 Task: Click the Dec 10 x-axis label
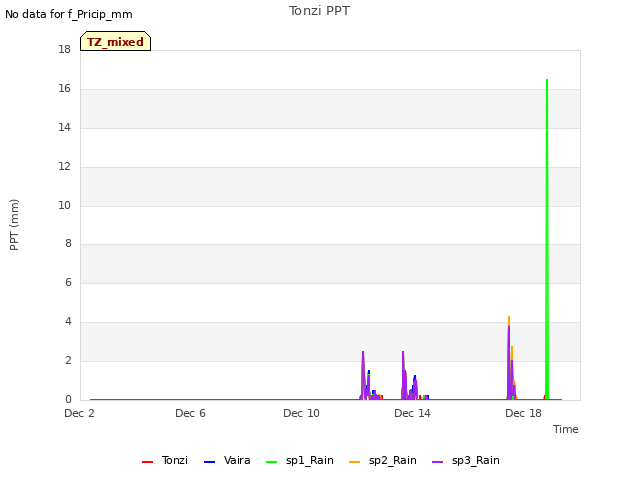[301, 413]
